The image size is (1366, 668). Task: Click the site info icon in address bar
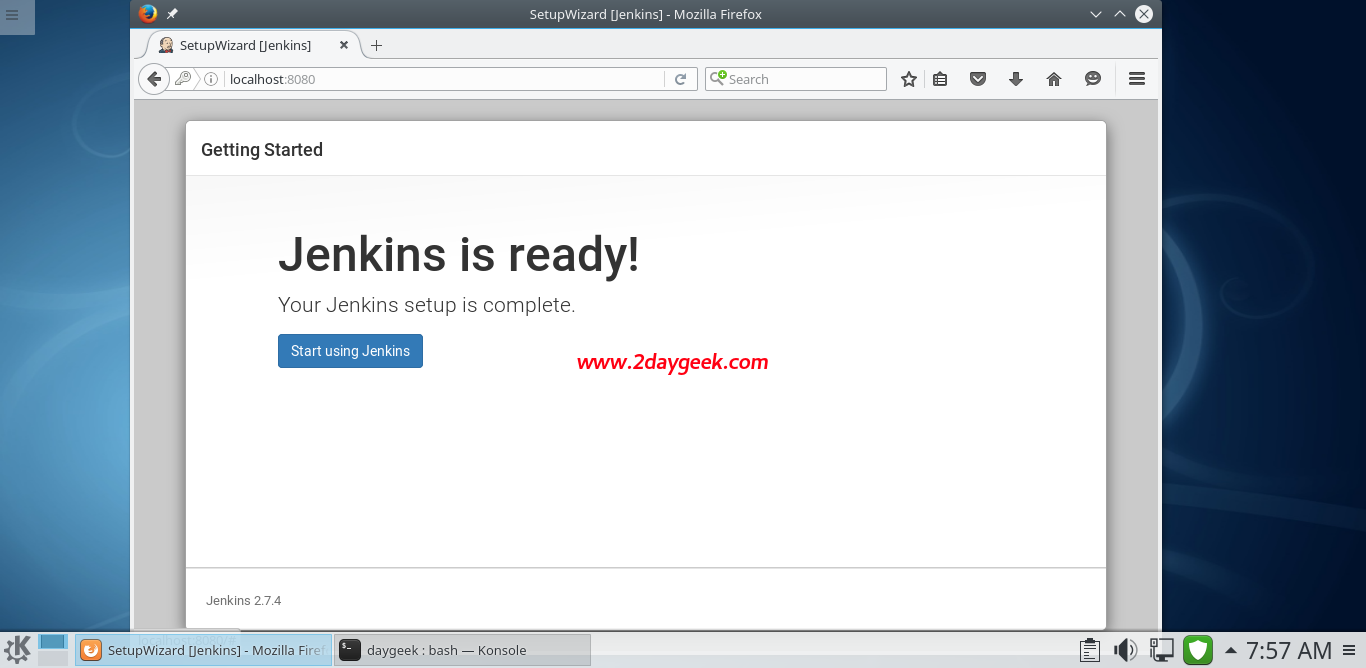(x=211, y=79)
